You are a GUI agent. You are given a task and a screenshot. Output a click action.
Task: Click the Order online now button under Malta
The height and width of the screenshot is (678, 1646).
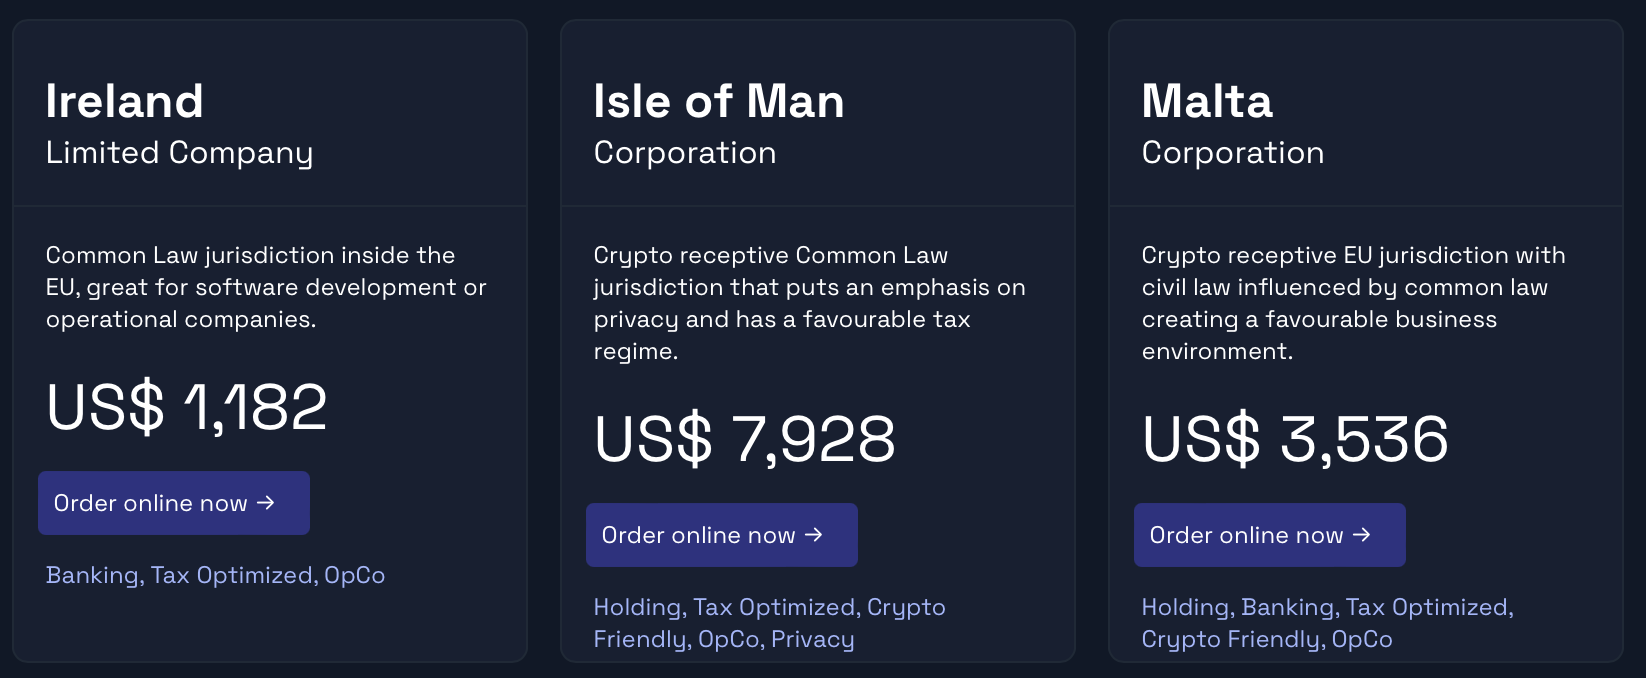click(1269, 535)
